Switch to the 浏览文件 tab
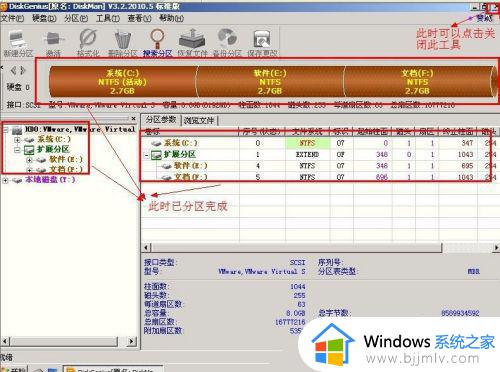 click(x=199, y=120)
